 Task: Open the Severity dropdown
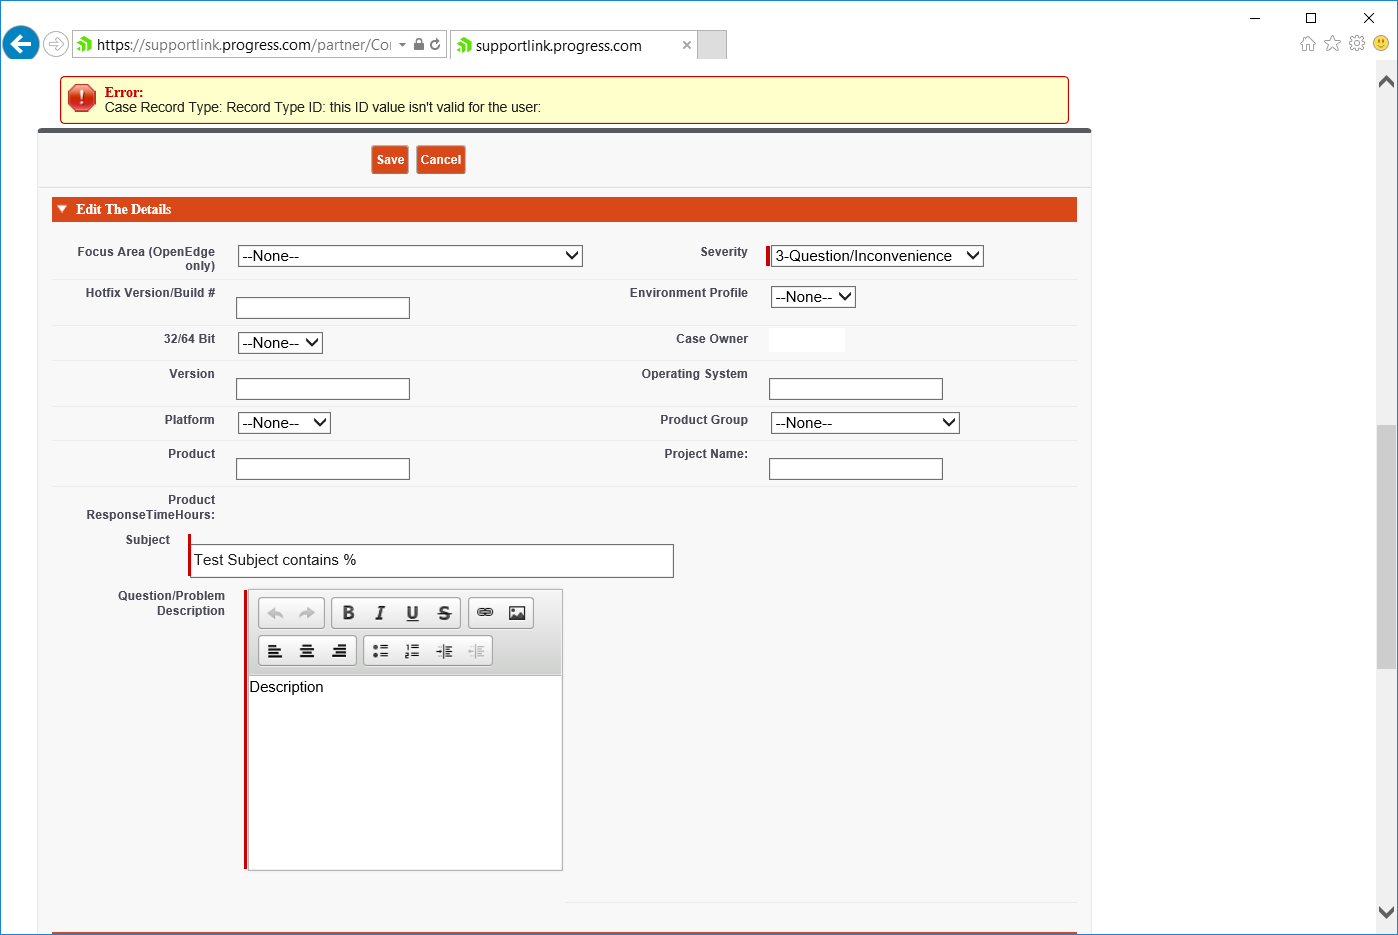coord(877,256)
